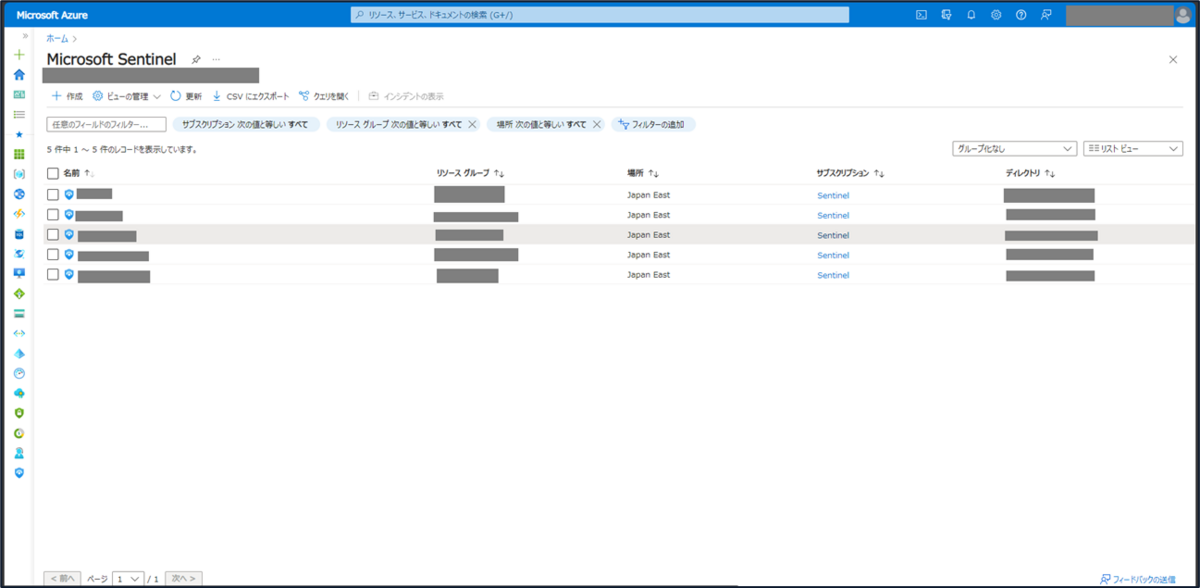Open ビューの管理 dropdown

pyautogui.click(x=127, y=96)
